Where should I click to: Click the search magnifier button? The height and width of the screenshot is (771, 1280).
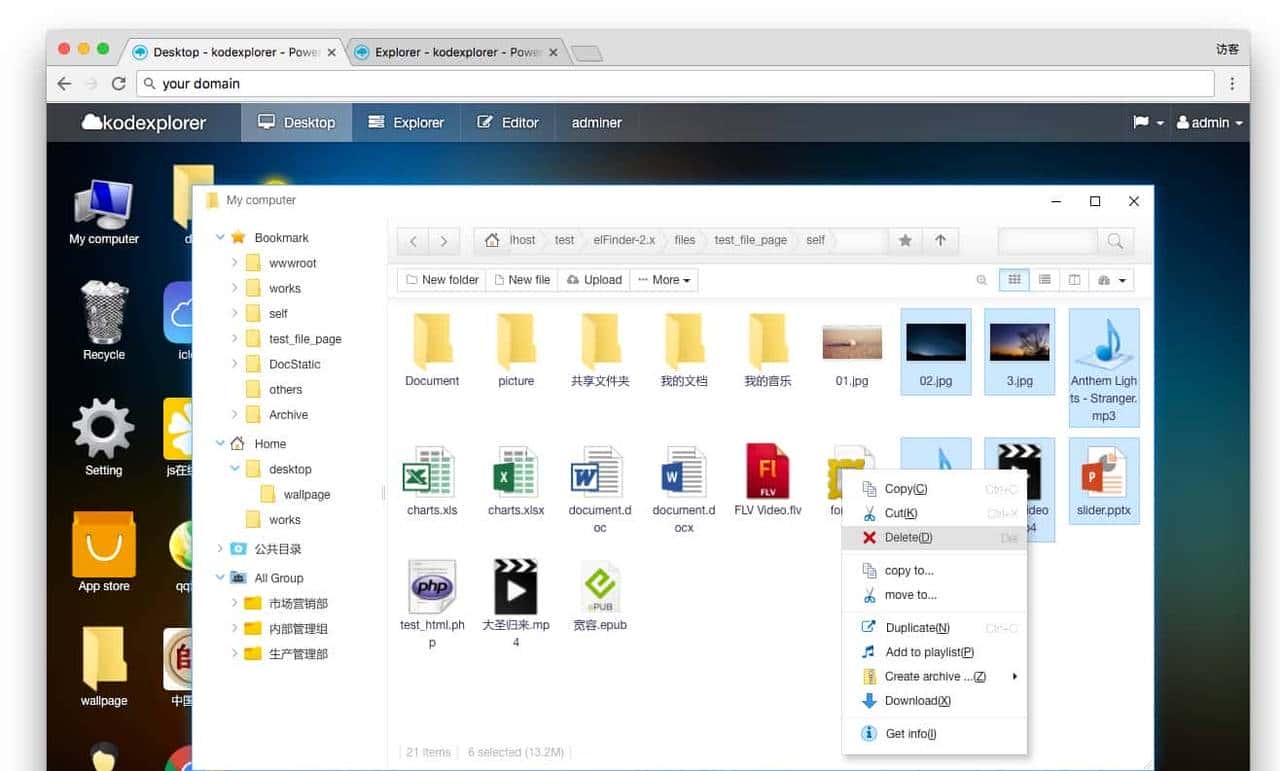(x=1115, y=241)
